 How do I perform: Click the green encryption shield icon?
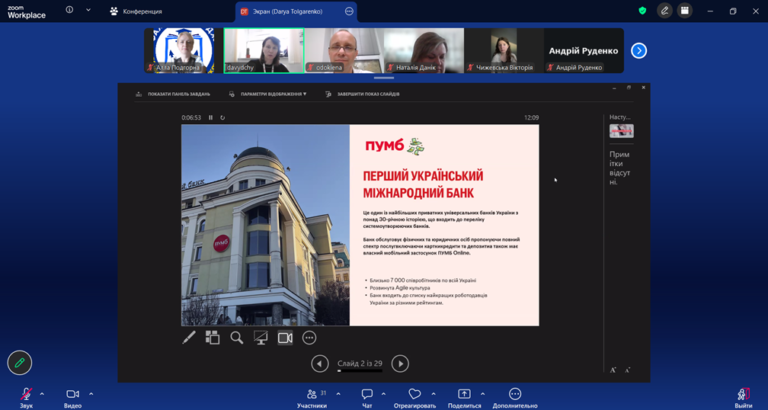tap(642, 11)
